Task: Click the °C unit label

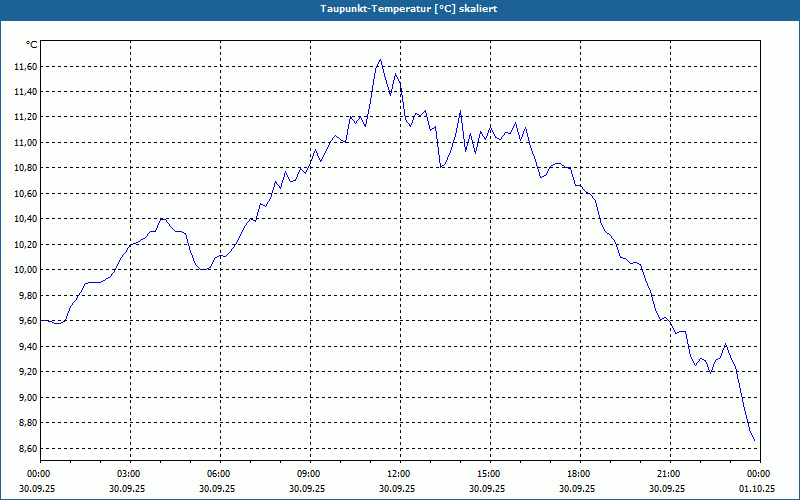Action: pos(32,45)
